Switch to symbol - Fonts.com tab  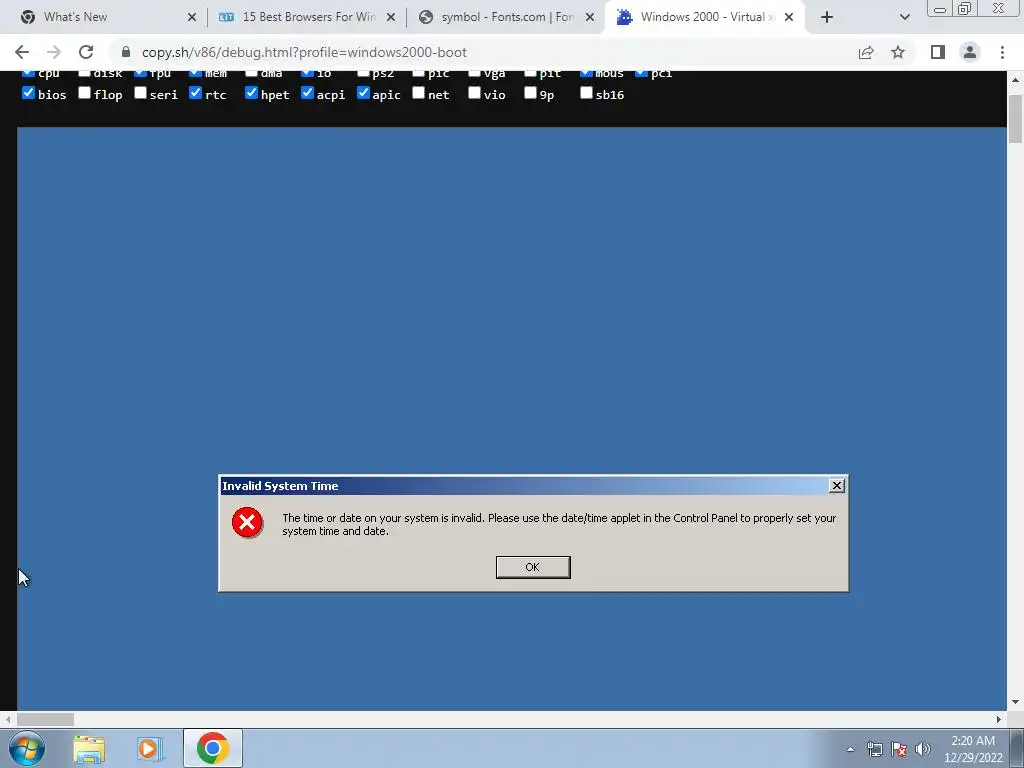point(506,17)
